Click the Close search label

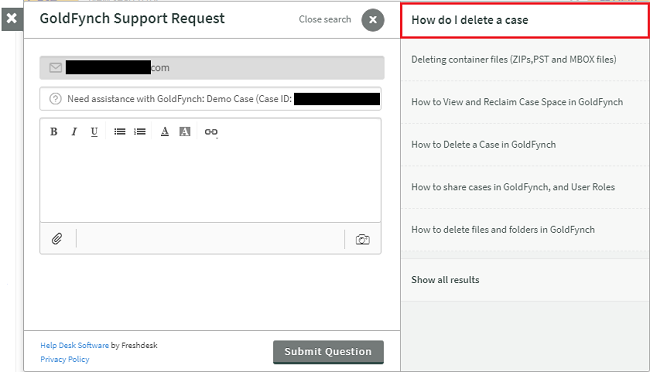pos(325,19)
